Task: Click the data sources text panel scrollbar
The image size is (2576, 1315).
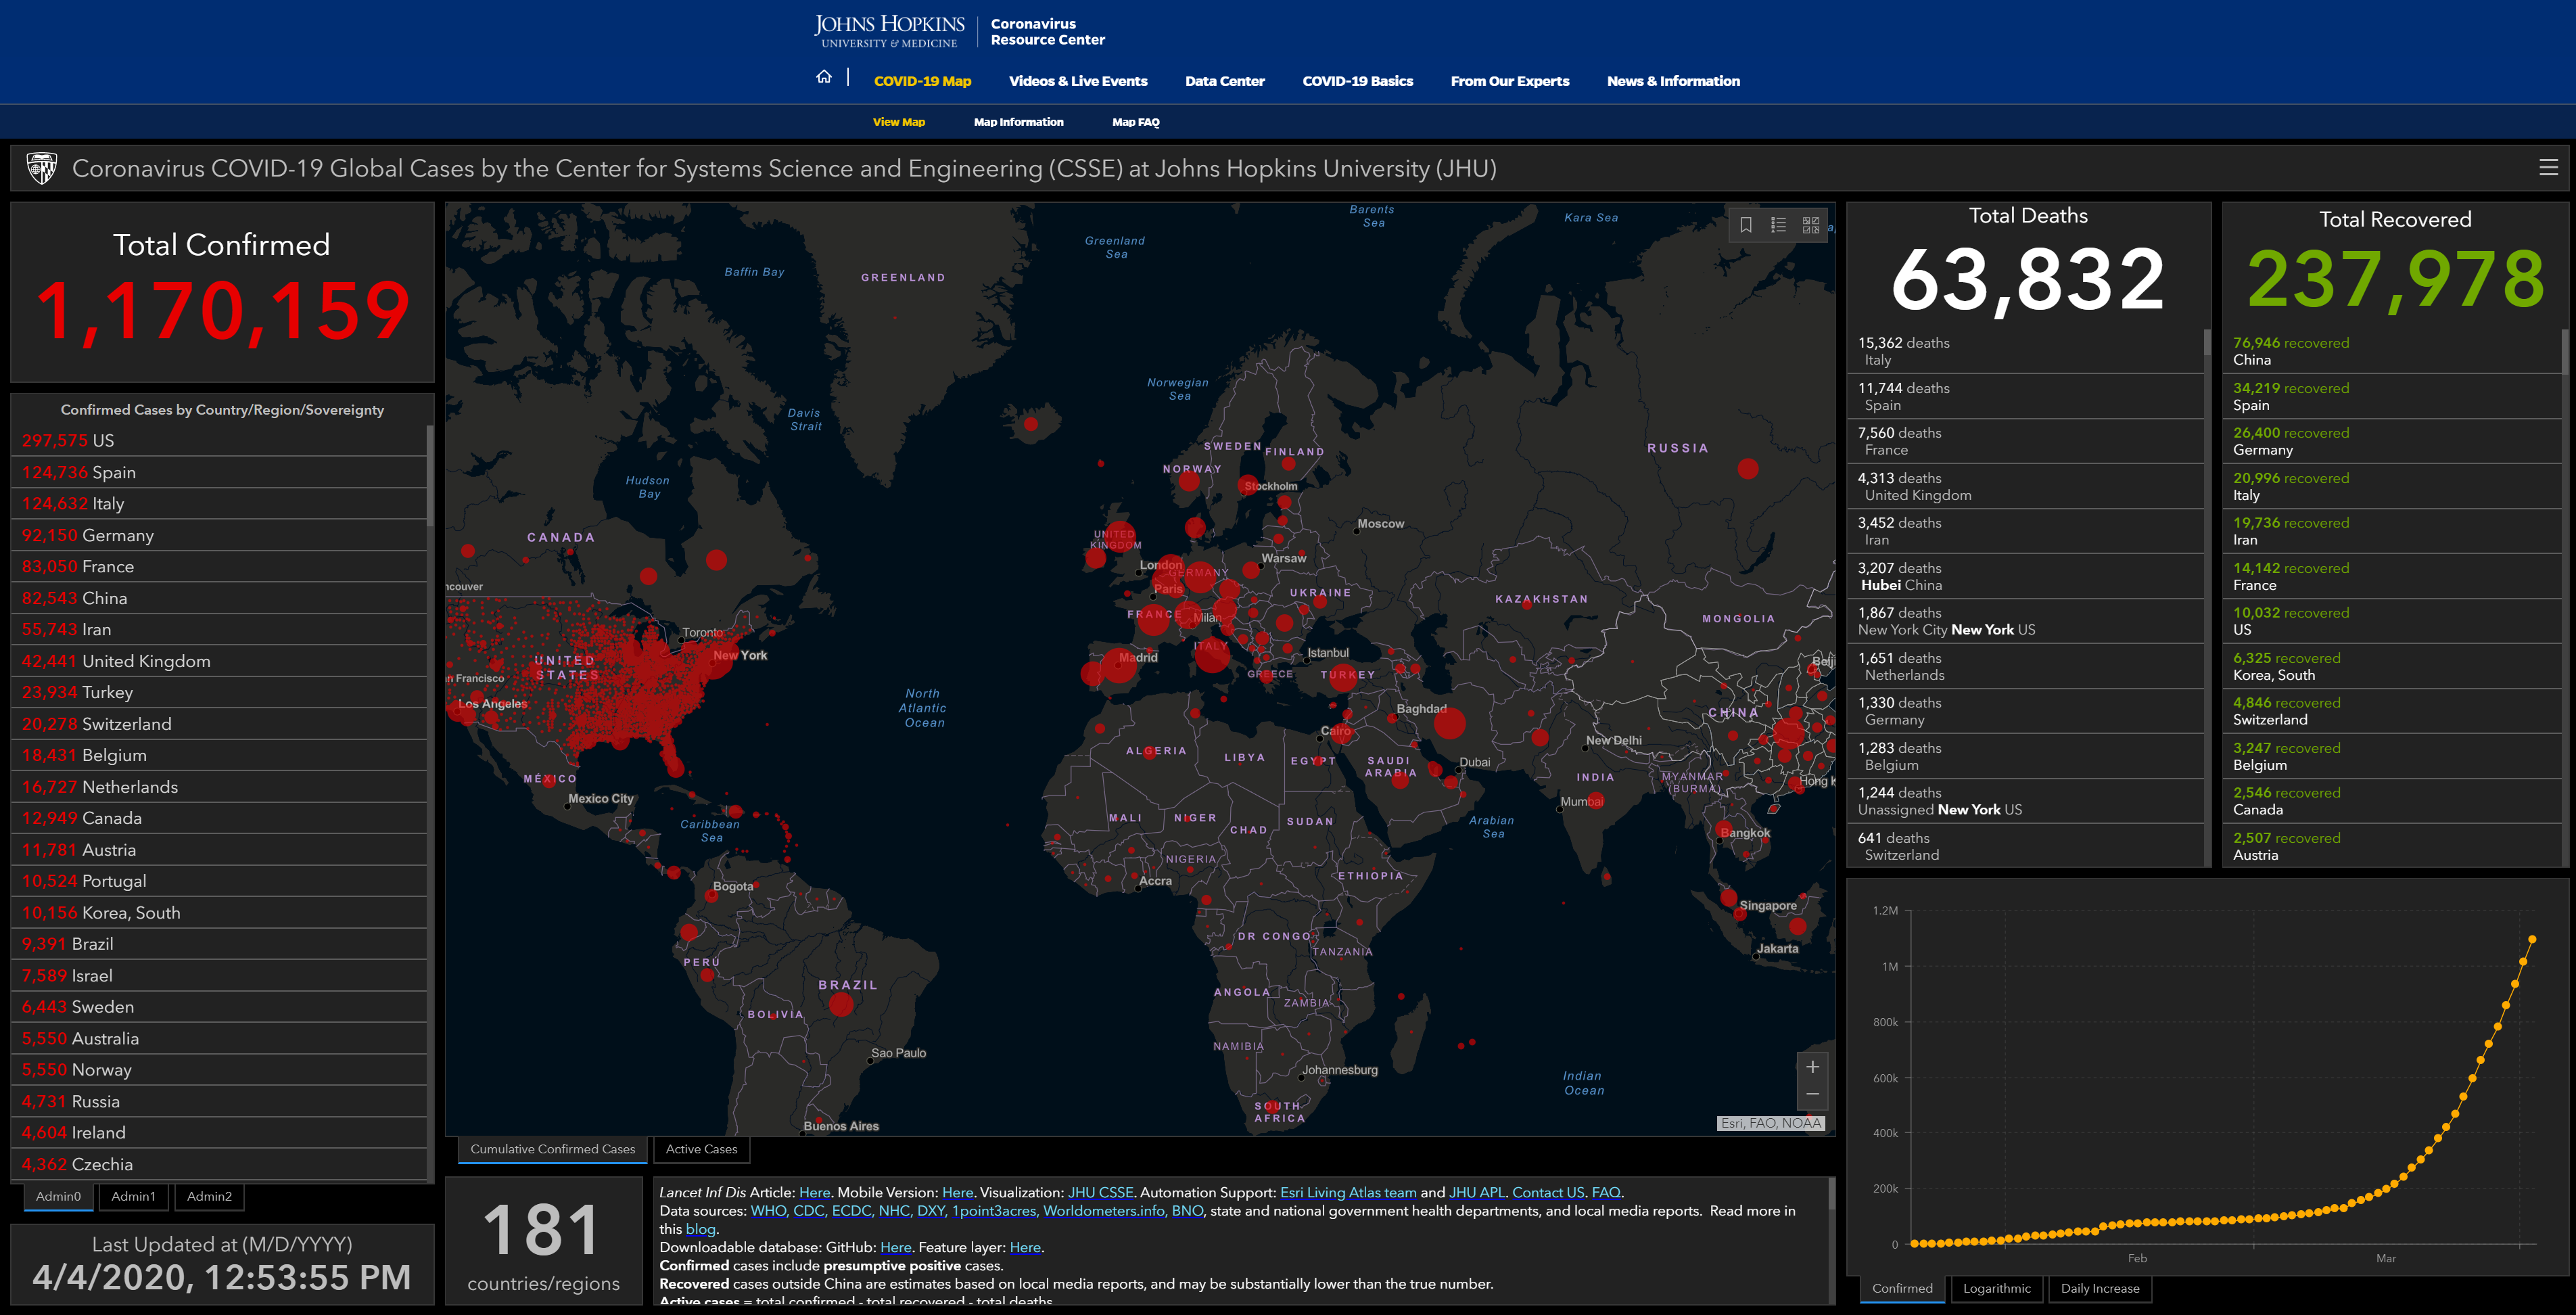Action: (x=1832, y=1193)
